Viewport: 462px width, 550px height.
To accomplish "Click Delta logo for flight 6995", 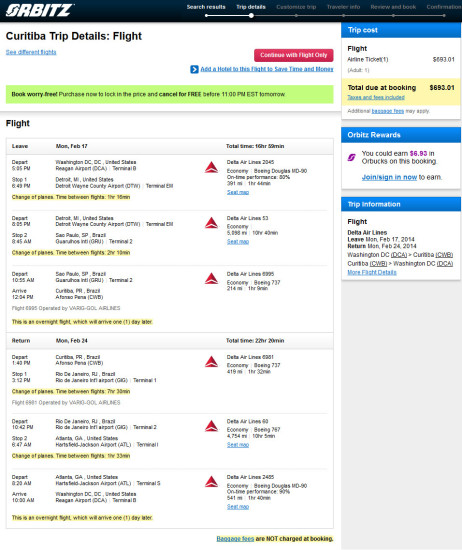I will (x=211, y=279).
